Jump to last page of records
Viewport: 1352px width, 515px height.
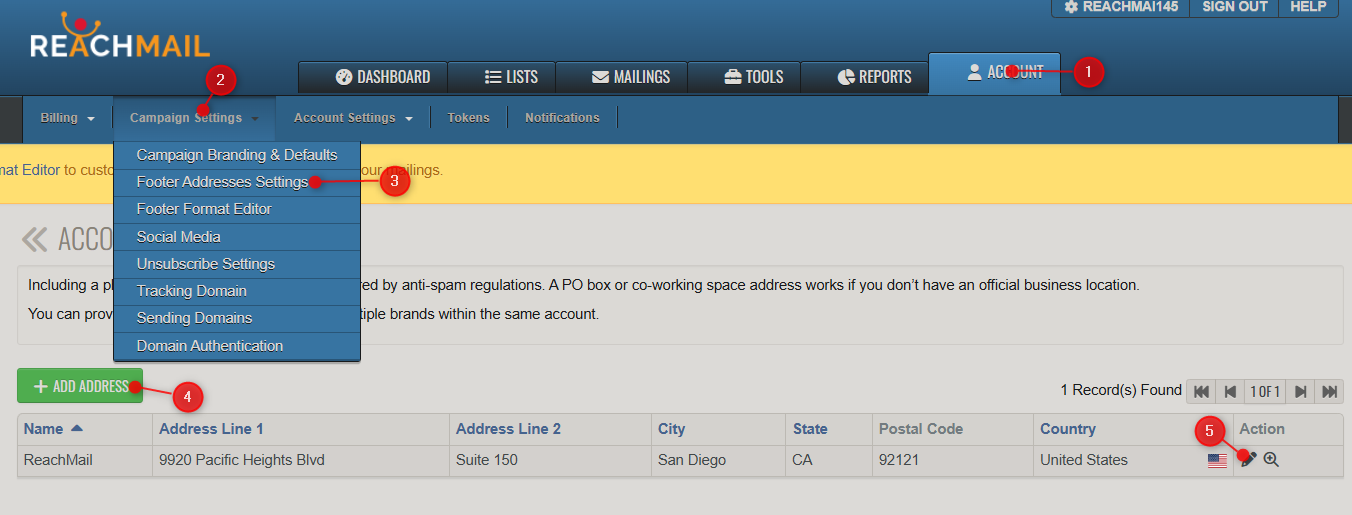pyautogui.click(x=1329, y=391)
